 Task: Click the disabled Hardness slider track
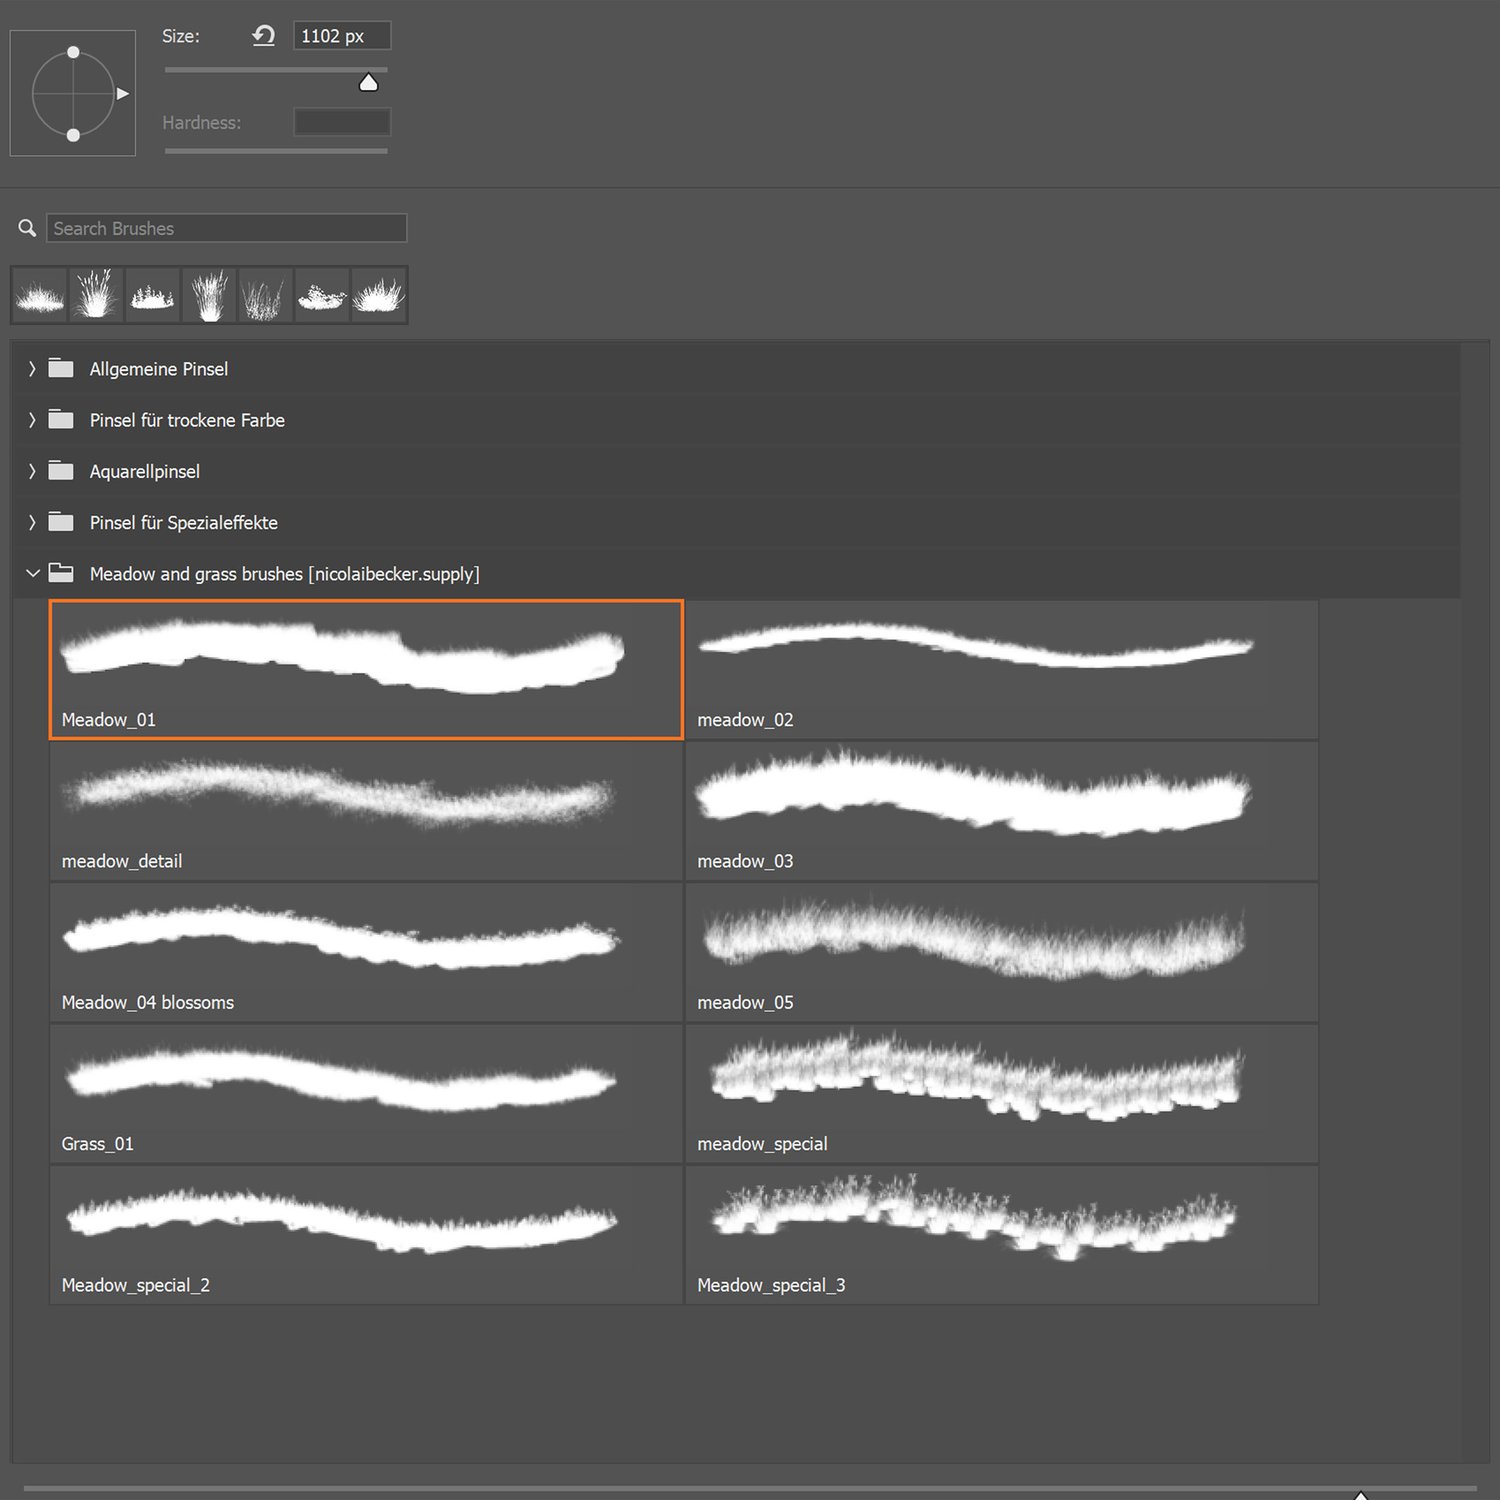pyautogui.click(x=276, y=151)
